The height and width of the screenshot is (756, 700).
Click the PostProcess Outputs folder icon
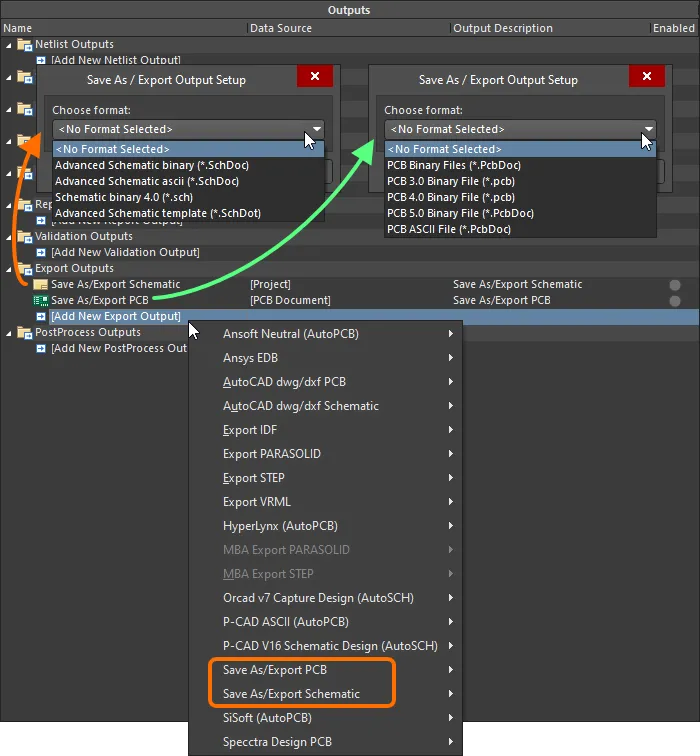(x=24, y=332)
